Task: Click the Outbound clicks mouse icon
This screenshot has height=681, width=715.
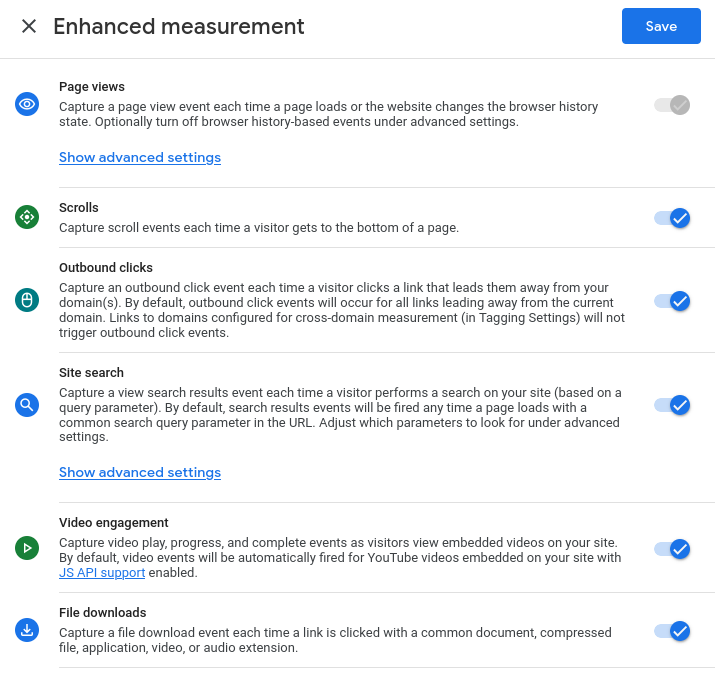Action: tap(27, 300)
